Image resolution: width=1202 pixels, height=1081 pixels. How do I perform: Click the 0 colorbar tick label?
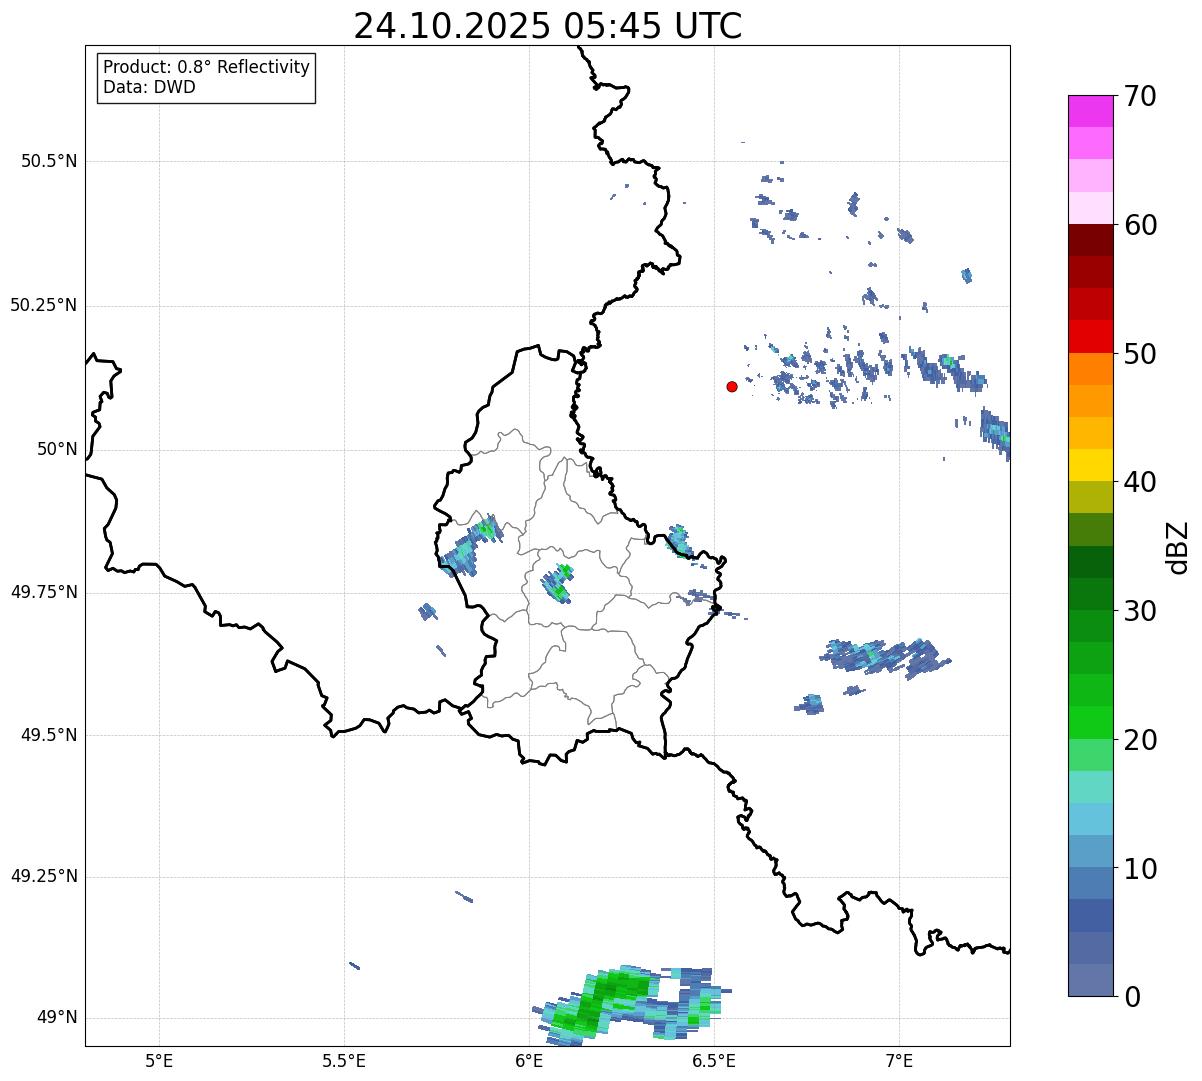[x=1132, y=997]
